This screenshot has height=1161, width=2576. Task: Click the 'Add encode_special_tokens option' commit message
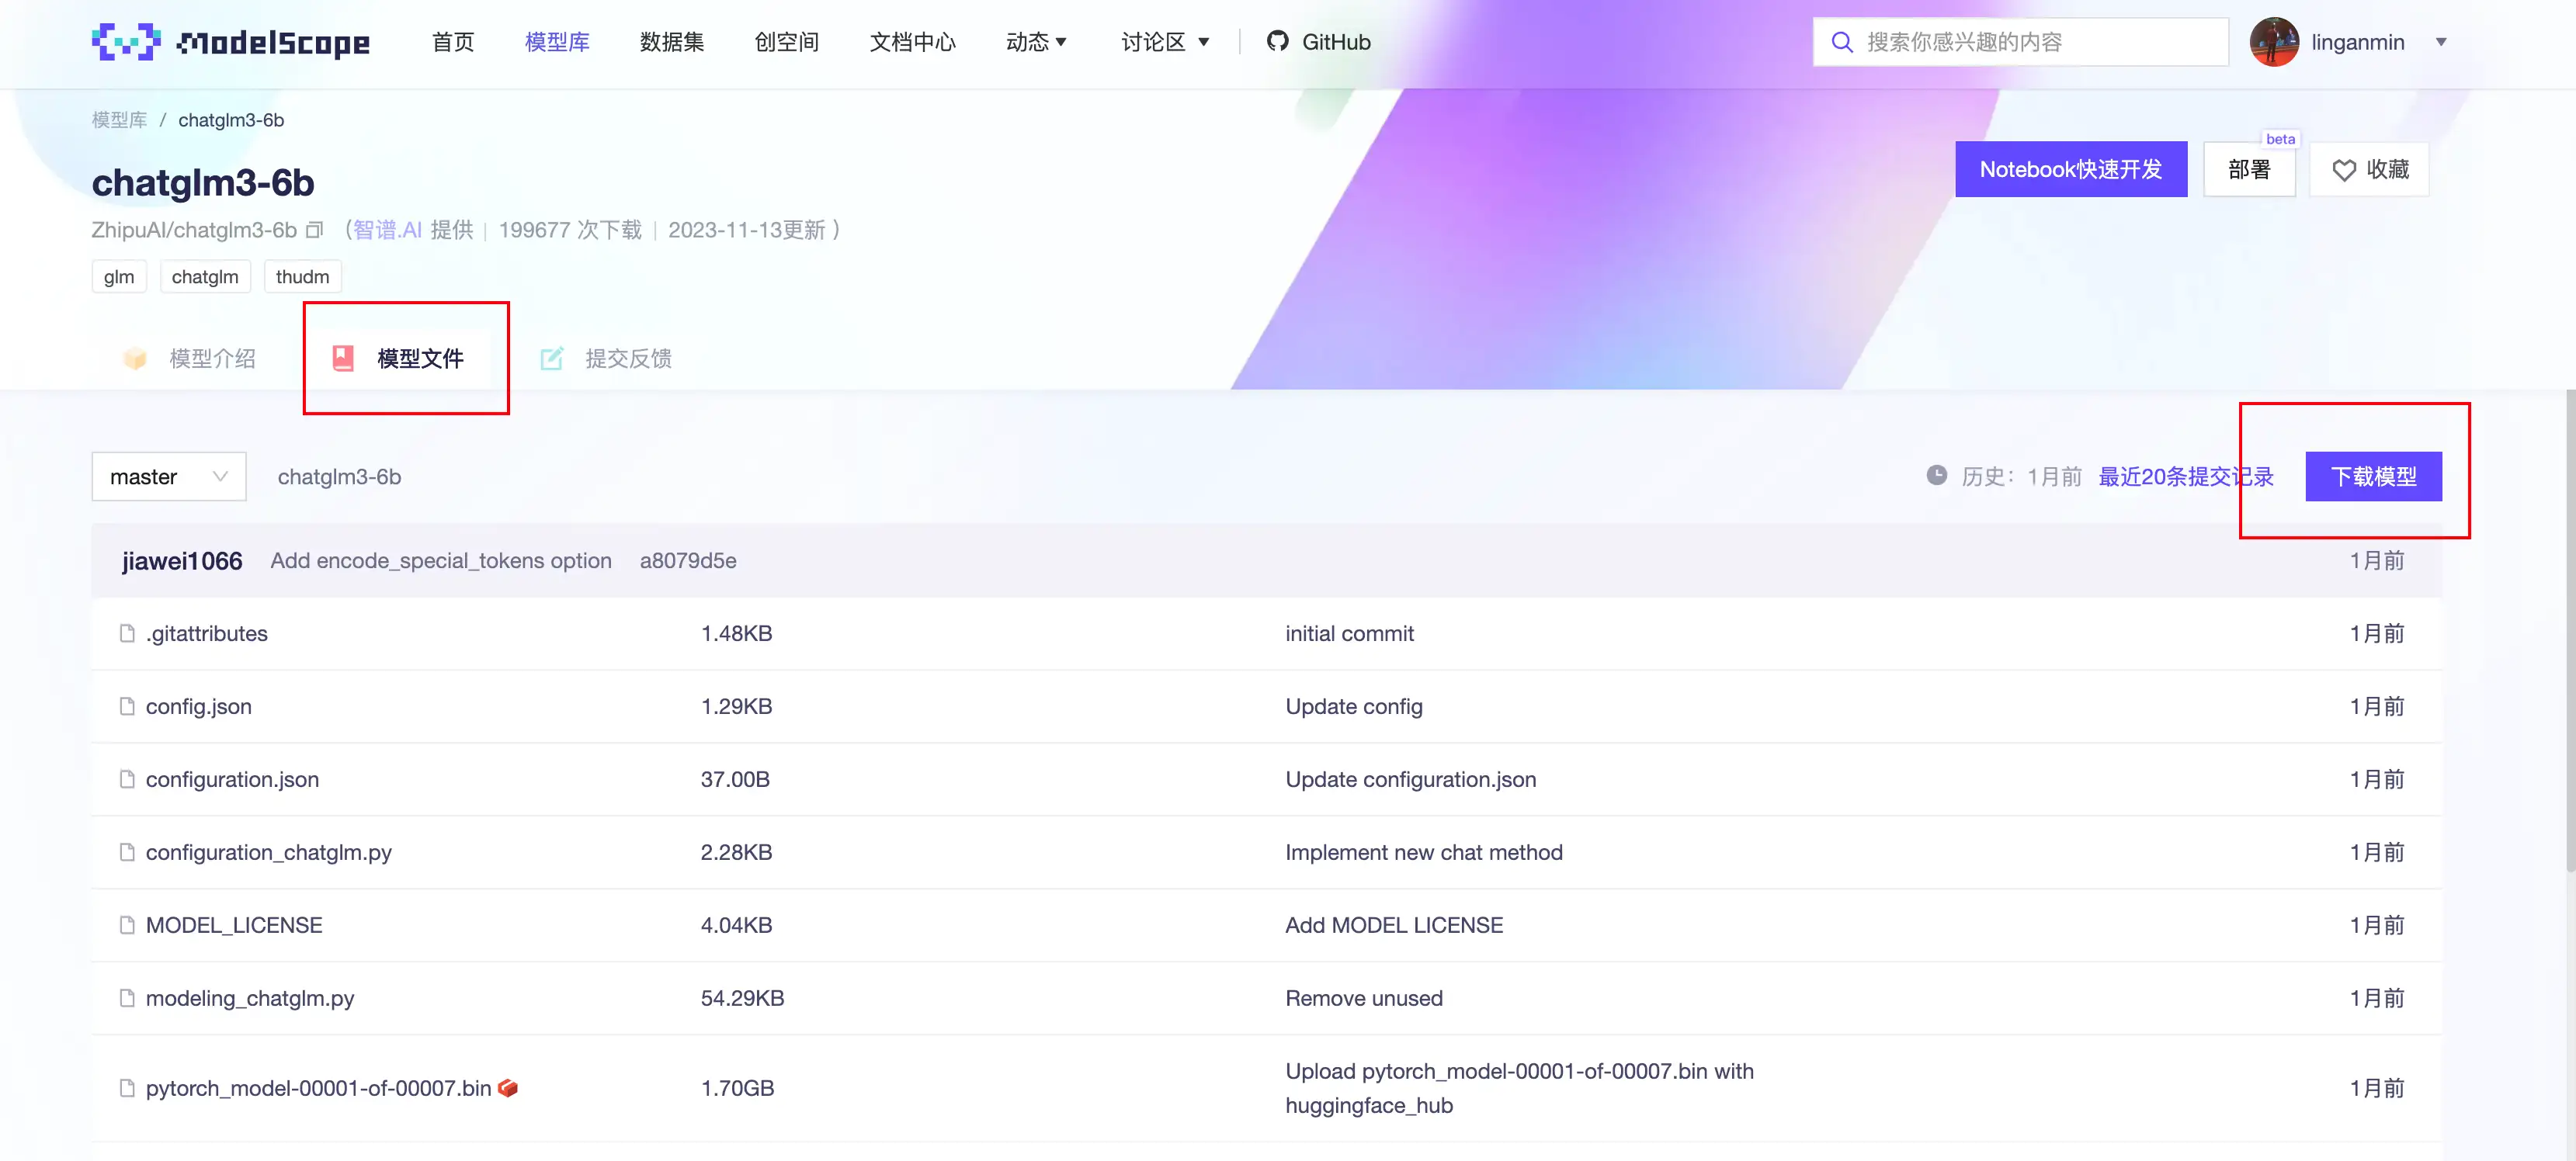point(441,561)
